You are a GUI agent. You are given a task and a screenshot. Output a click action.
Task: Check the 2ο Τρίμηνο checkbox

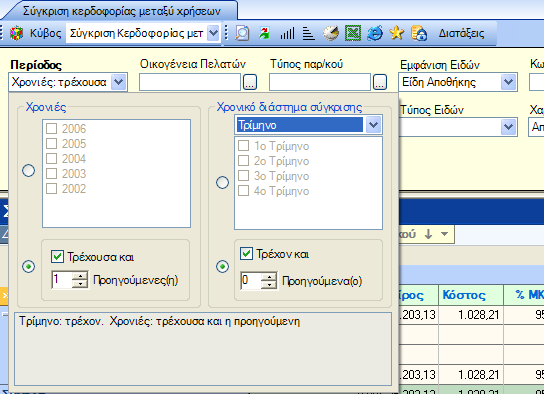[244, 161]
